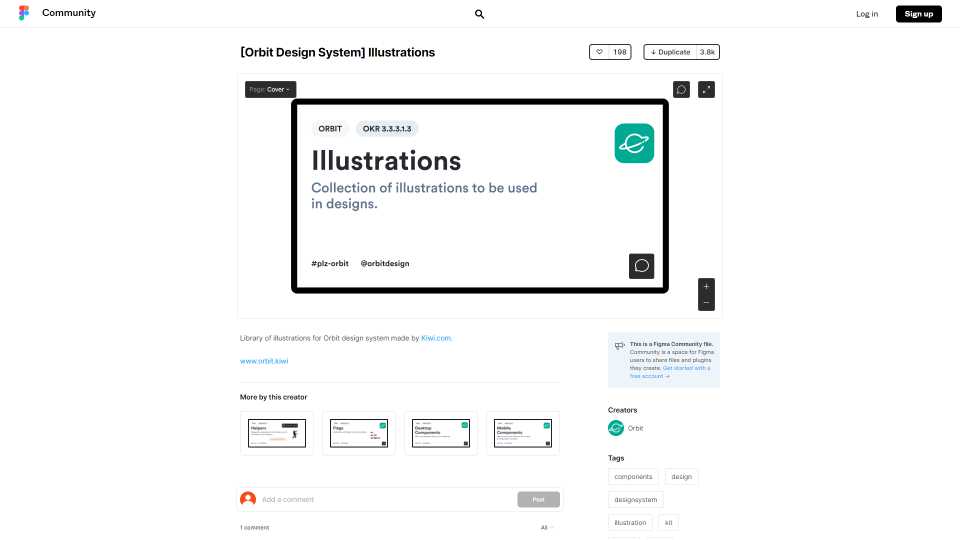Go to Community in the header
The image size is (960, 540).
[x=69, y=13]
